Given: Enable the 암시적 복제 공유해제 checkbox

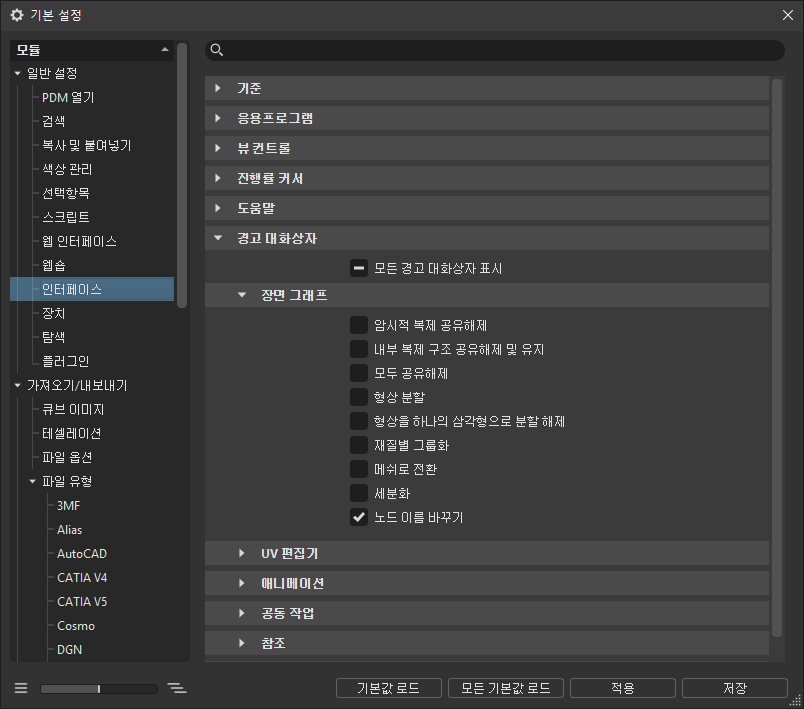Looking at the screenshot, I should coord(359,325).
